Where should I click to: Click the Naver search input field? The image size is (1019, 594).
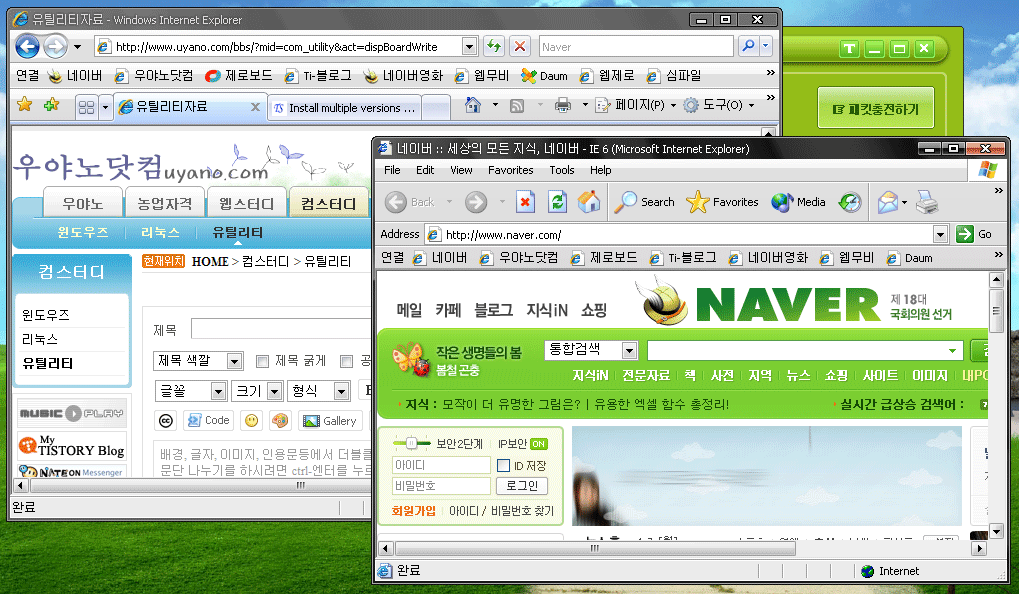(x=805, y=351)
